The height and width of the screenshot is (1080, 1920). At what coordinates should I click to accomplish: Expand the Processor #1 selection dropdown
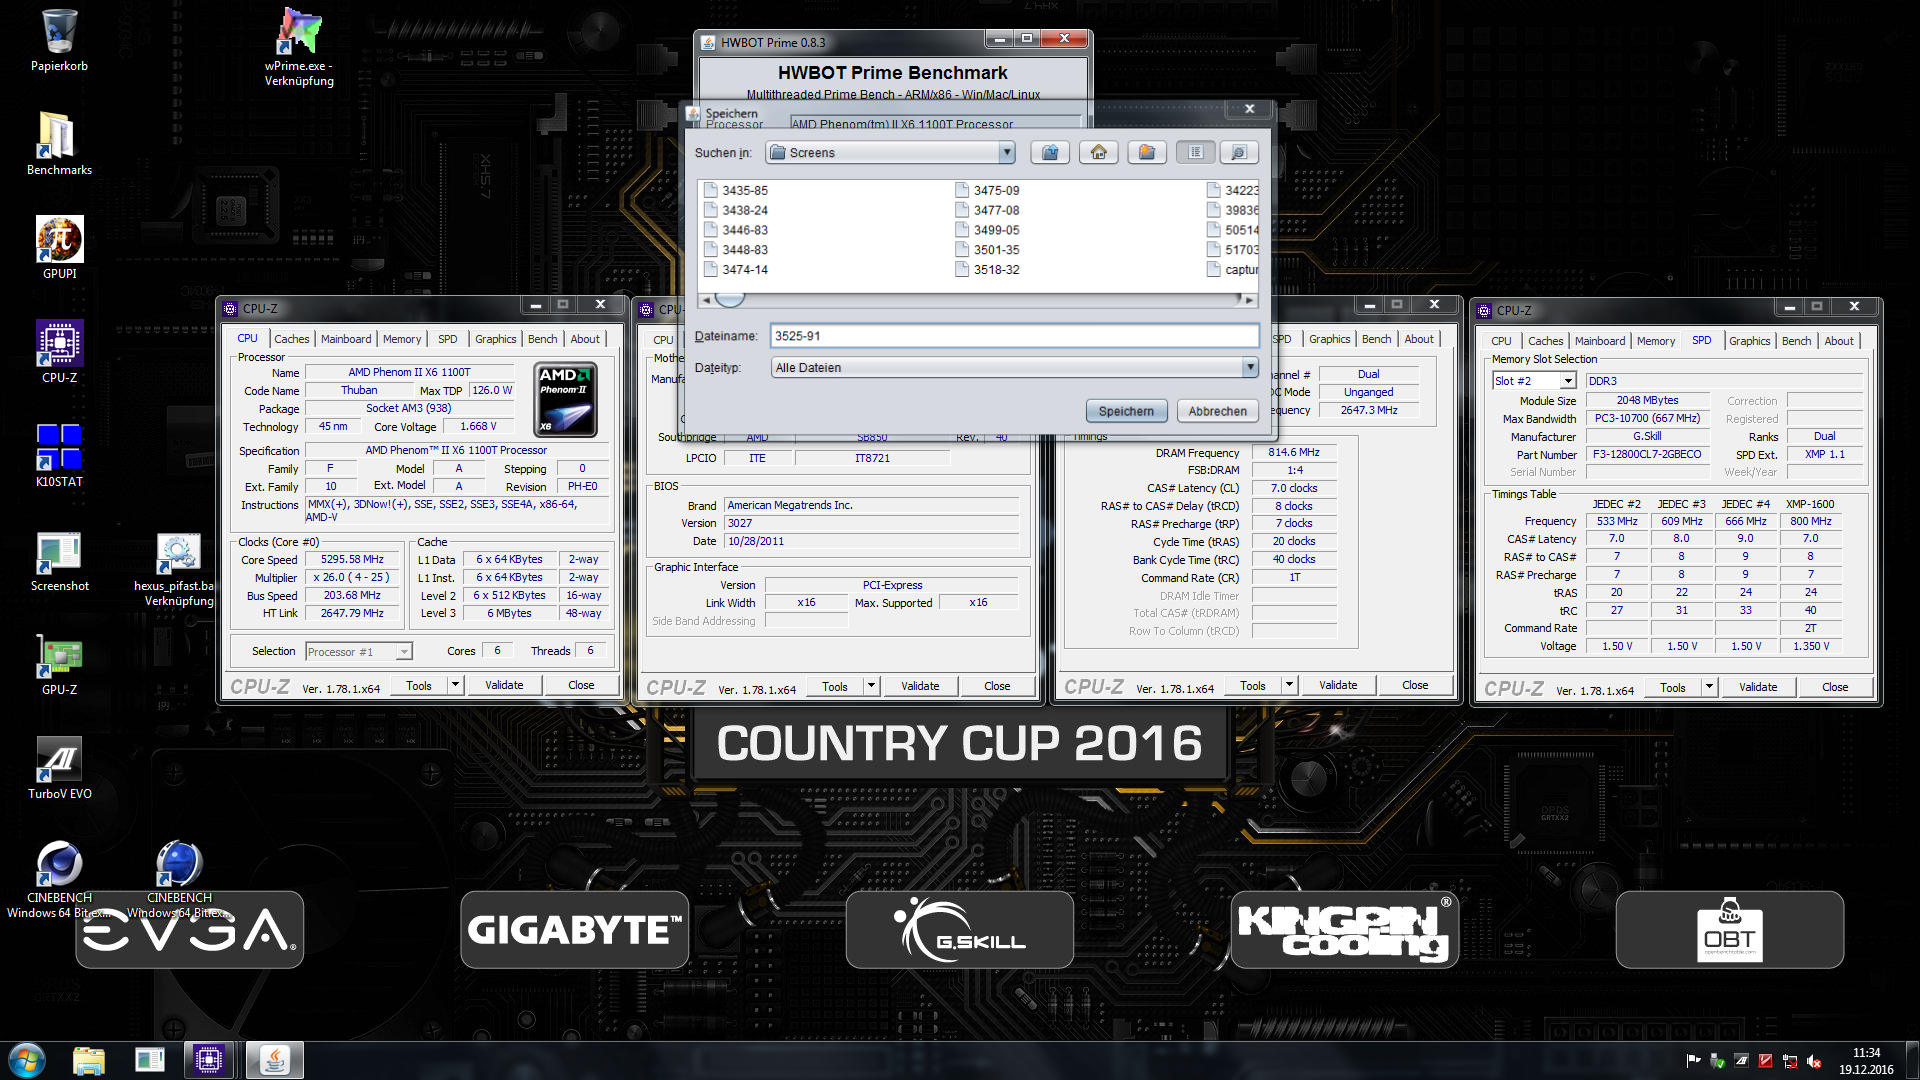pyautogui.click(x=404, y=652)
